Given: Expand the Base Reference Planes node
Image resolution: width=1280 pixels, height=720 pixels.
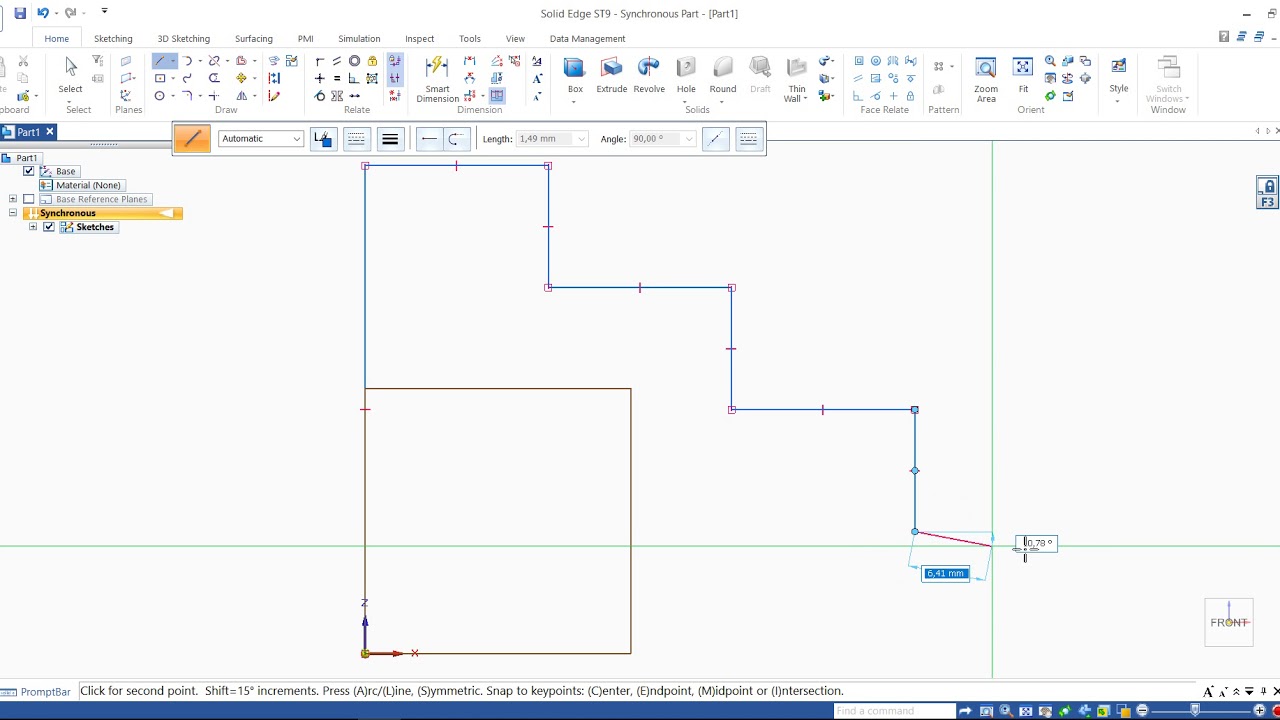Looking at the screenshot, I should tap(13, 199).
